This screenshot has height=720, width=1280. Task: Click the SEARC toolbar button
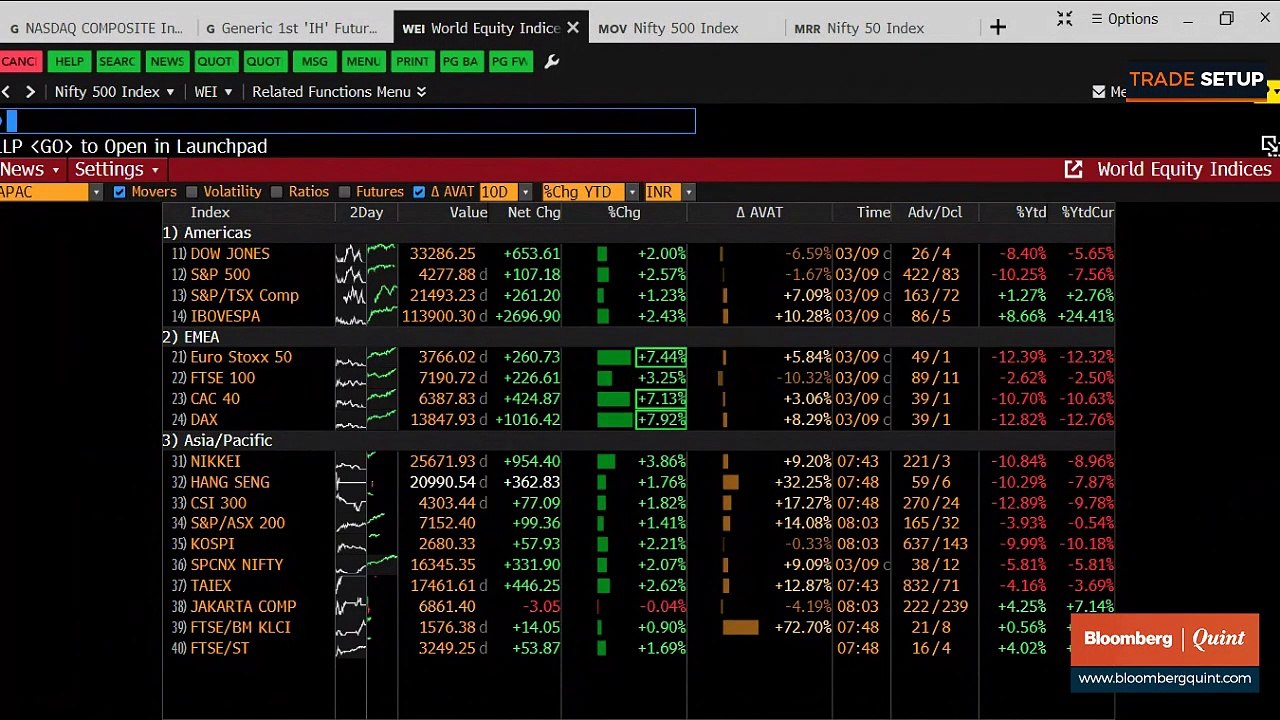click(x=117, y=62)
